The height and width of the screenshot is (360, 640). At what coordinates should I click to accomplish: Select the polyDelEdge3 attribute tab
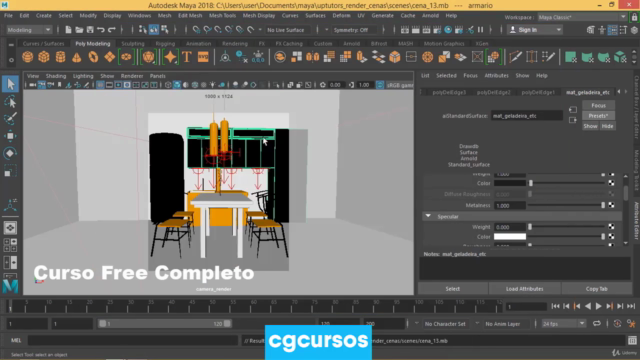pyautogui.click(x=449, y=92)
